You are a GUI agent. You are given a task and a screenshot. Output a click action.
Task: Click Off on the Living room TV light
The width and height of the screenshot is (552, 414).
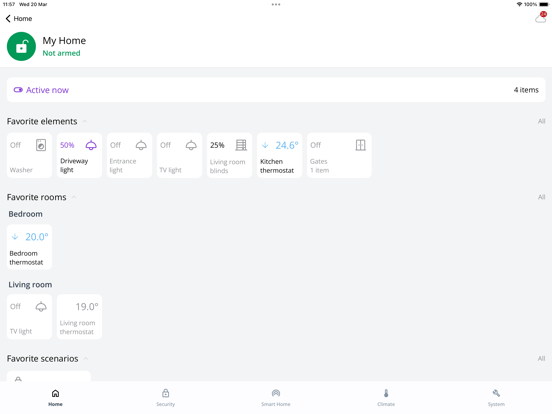pos(15,306)
